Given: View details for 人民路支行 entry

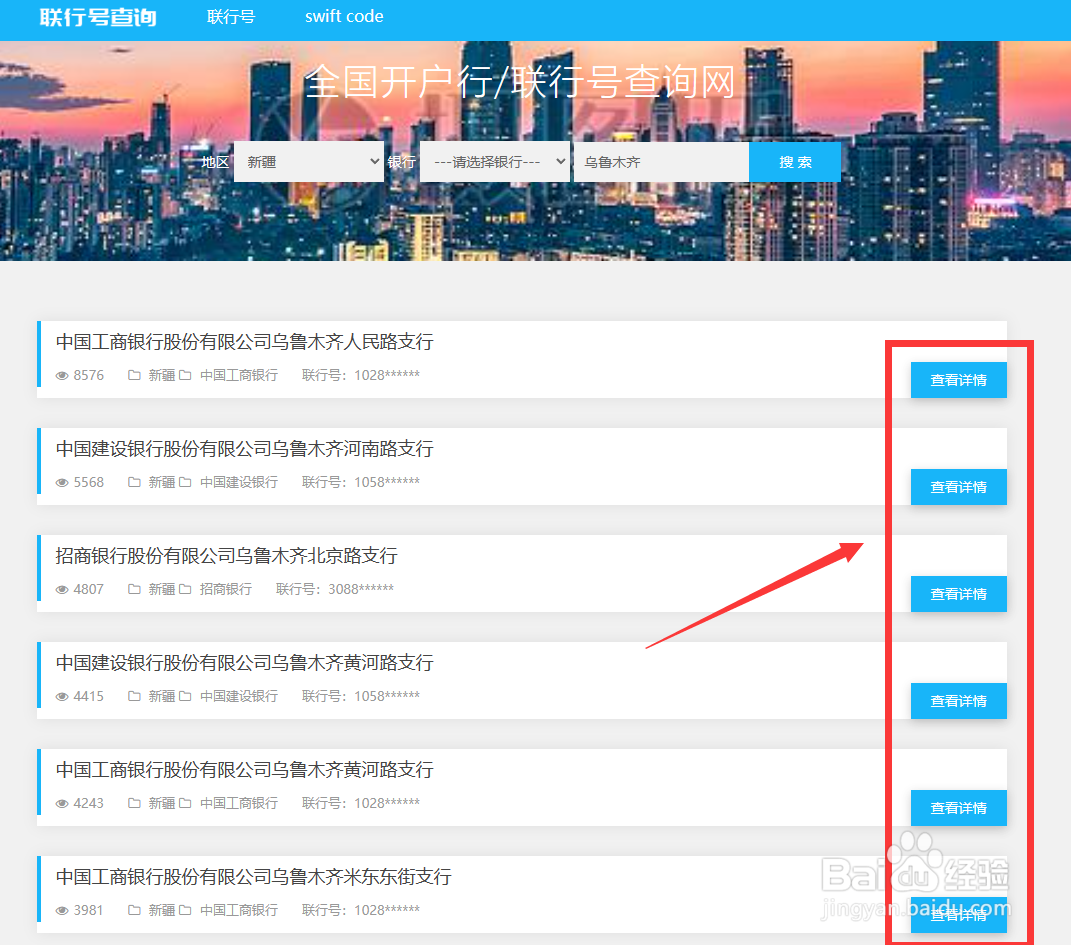Looking at the screenshot, I should [958, 380].
